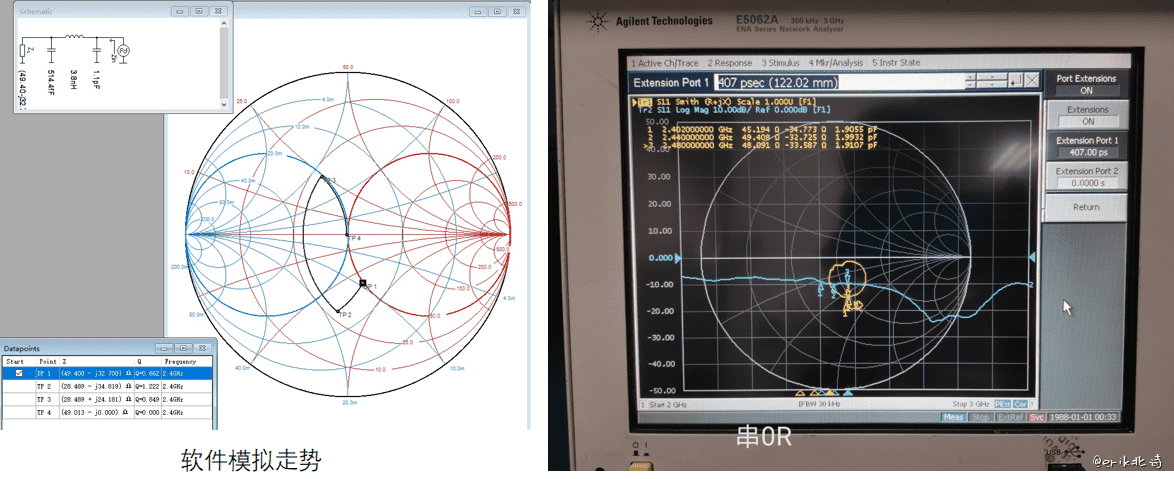1174x479 pixels.
Task: Toggle the Extensions ON softkey
Action: pos(1085,115)
